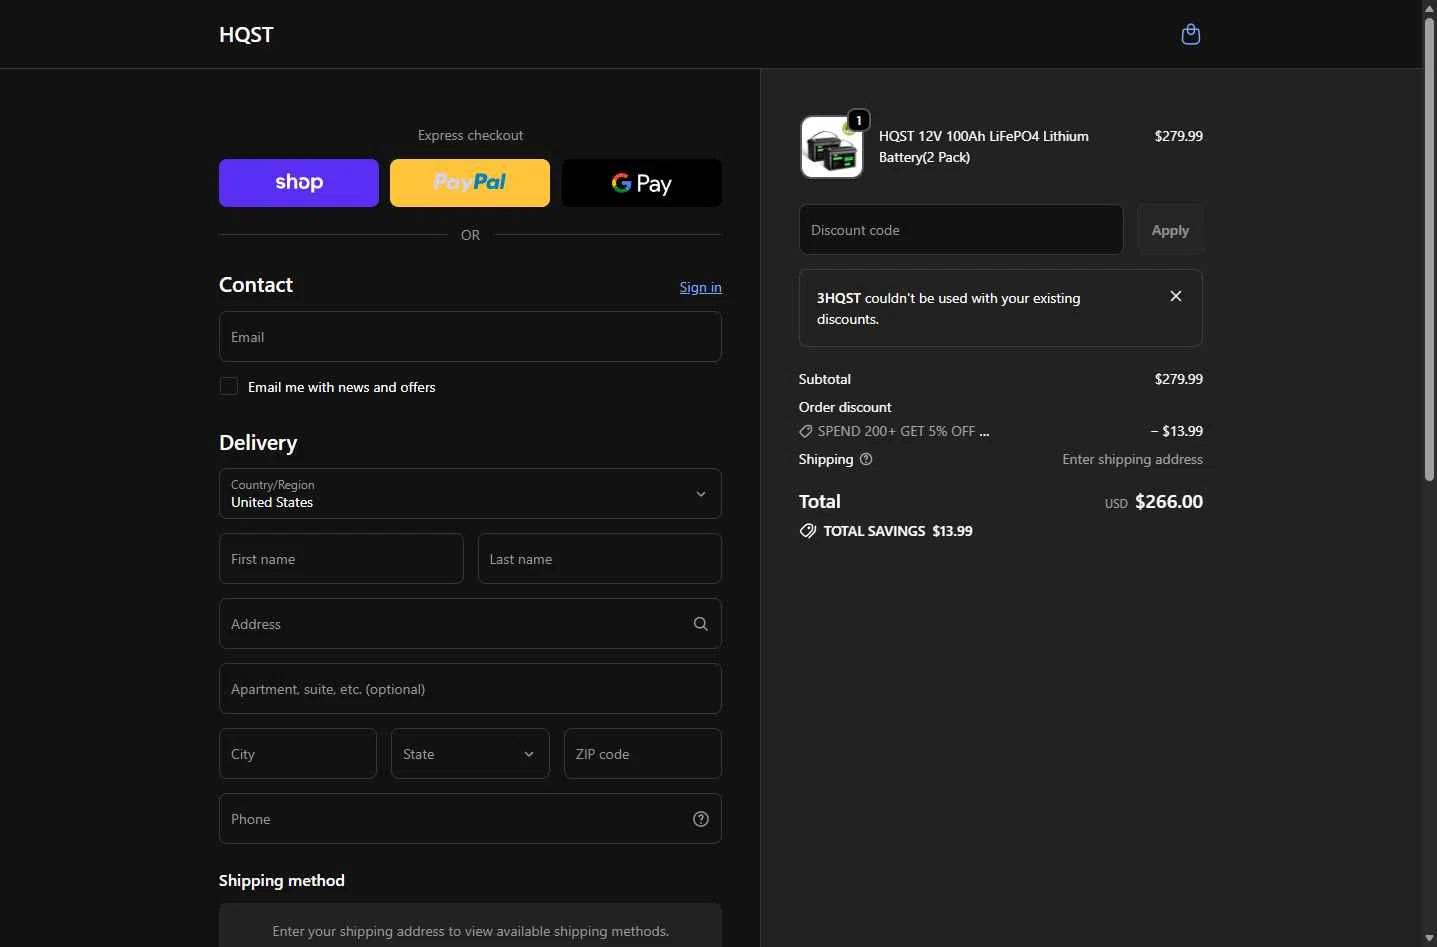This screenshot has width=1437, height=947.
Task: Click the Apply discount button
Action: pos(1170,230)
